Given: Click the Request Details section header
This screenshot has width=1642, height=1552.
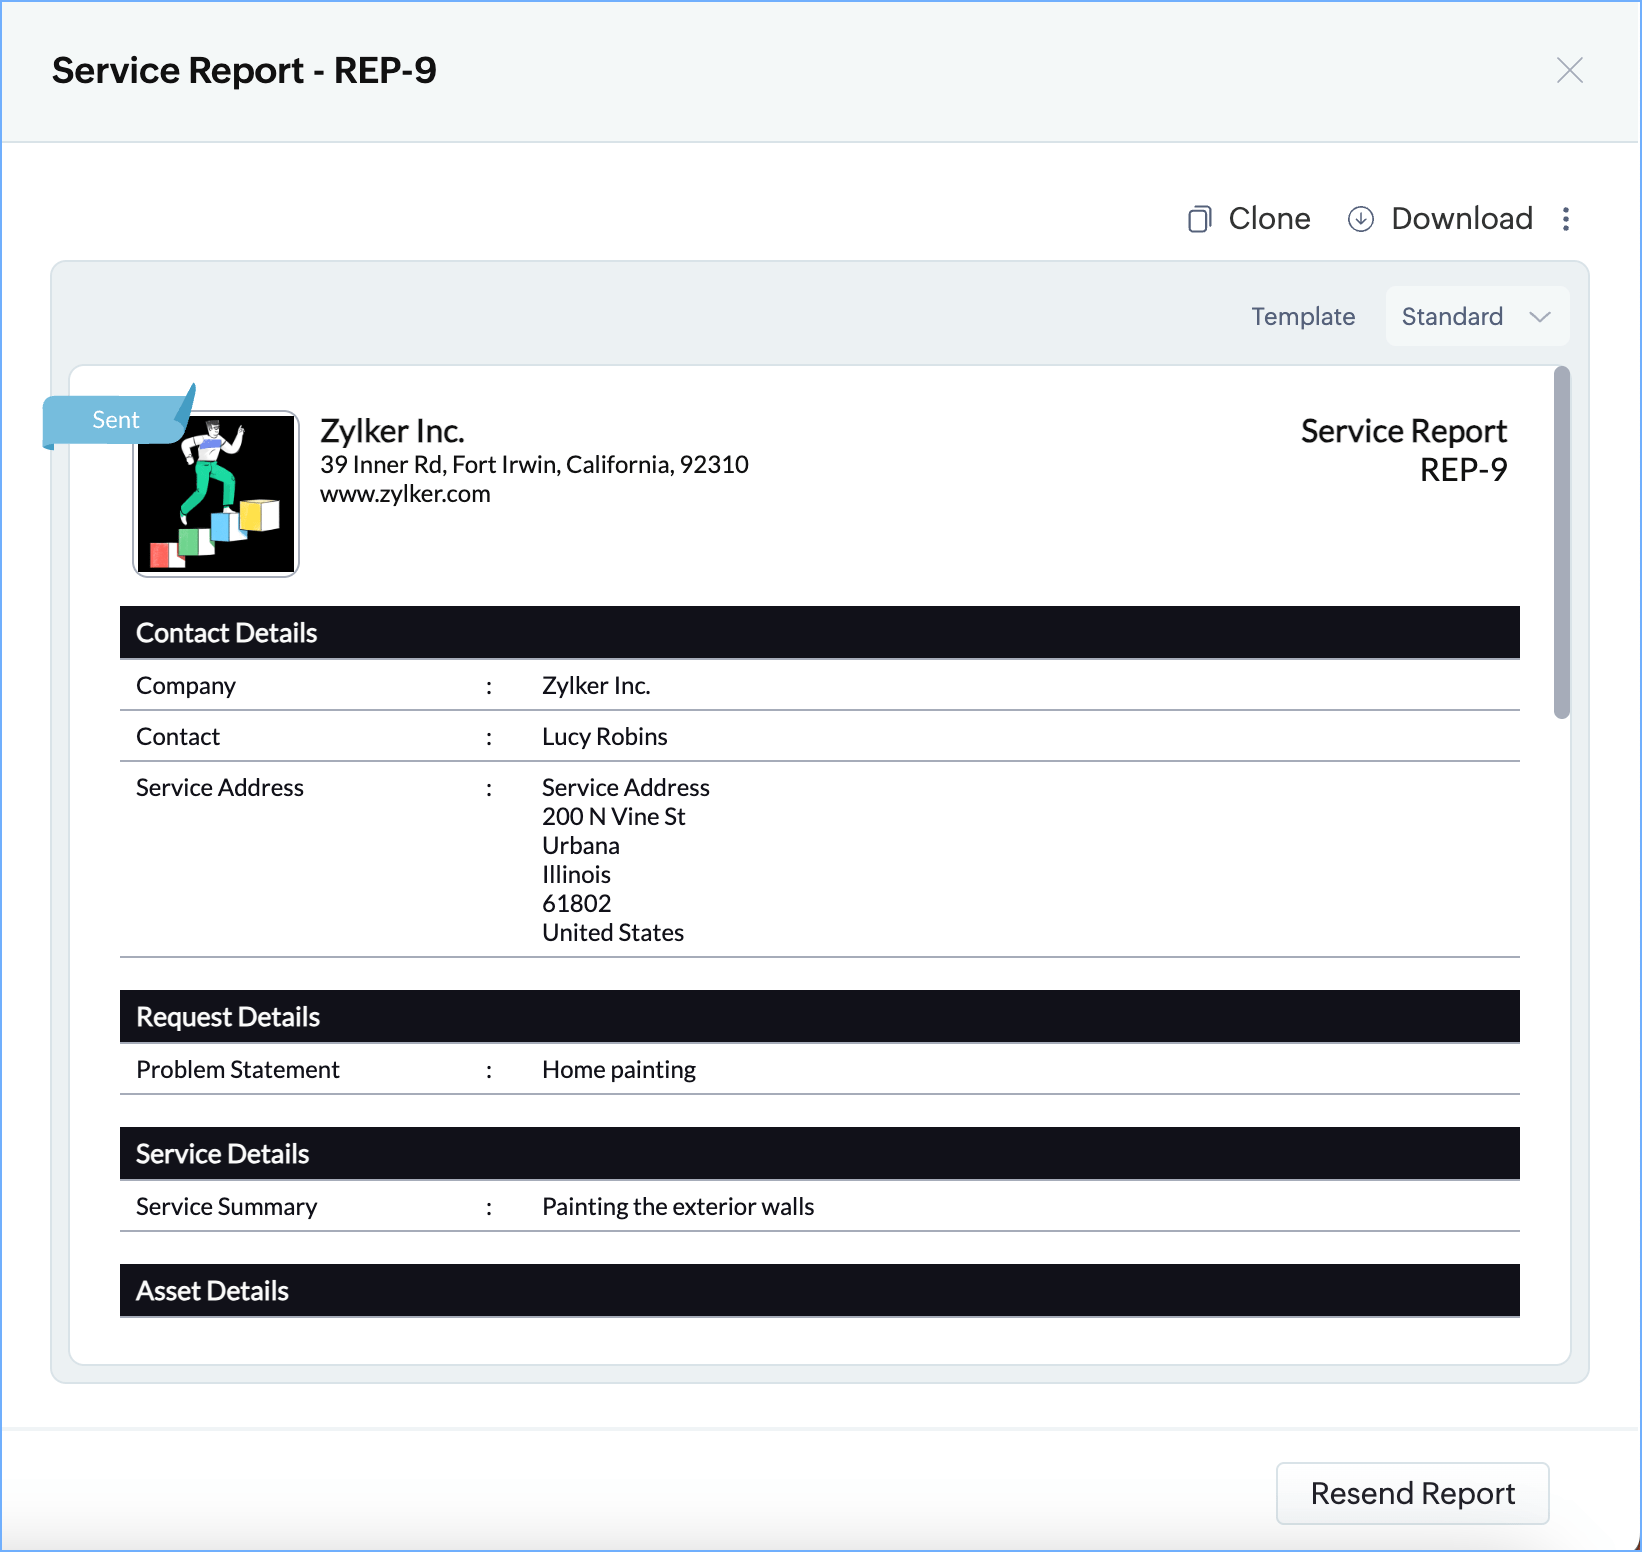Looking at the screenshot, I should tap(228, 1017).
